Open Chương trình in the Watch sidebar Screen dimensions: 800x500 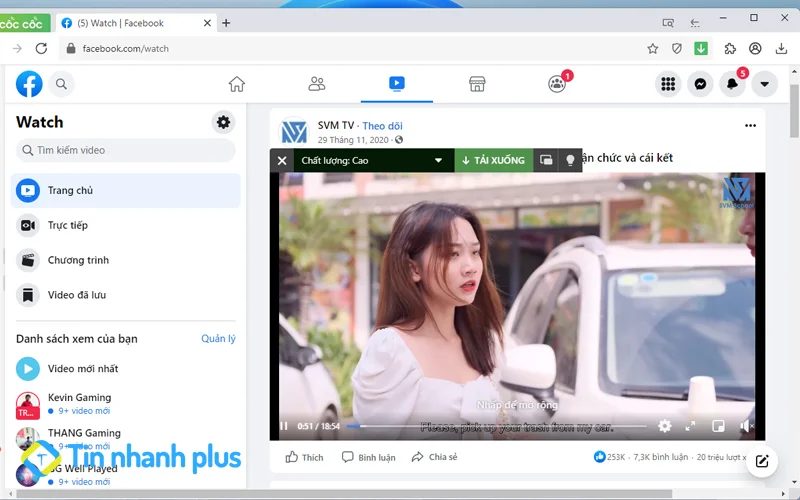(x=126, y=260)
